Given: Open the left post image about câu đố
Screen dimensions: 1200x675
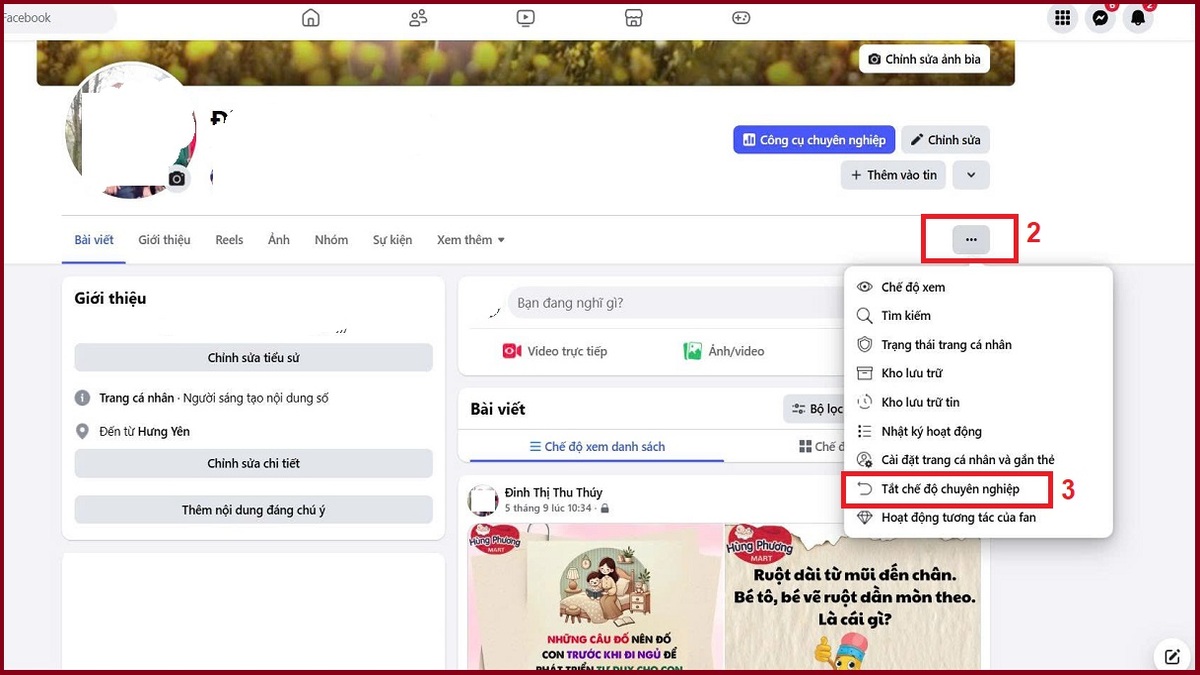Looking at the screenshot, I should coord(595,597).
